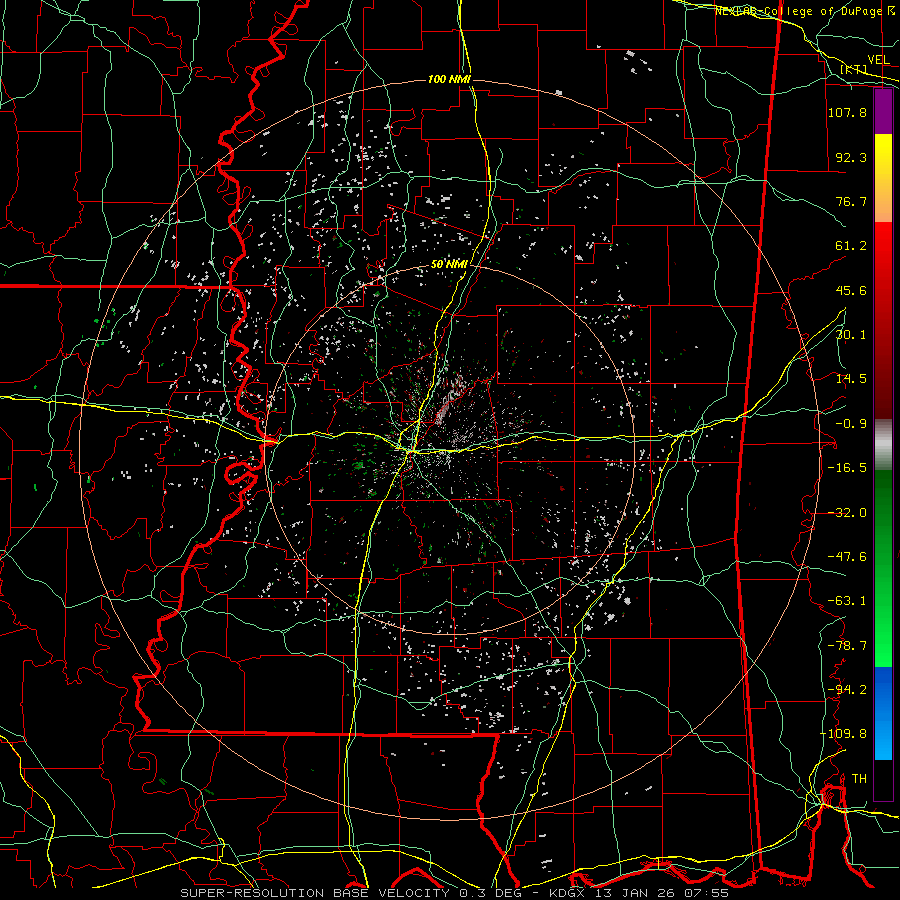Click the -94.2 velocity scale value
Viewport: 900px width, 900px height.
click(847, 690)
